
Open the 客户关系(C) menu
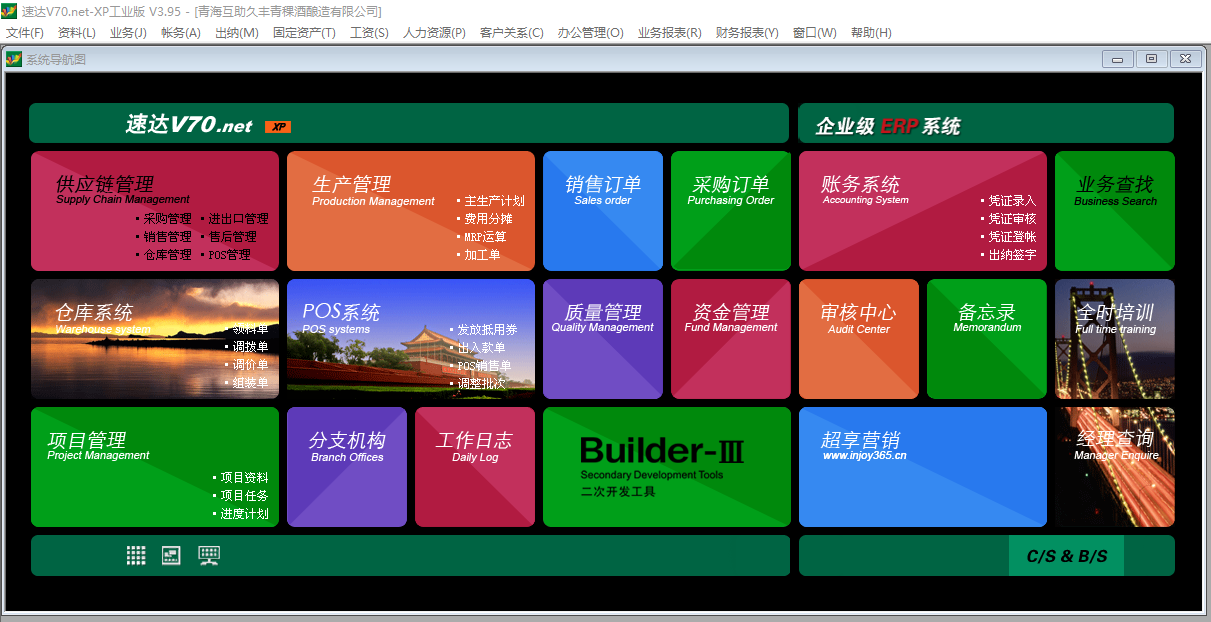click(x=512, y=33)
